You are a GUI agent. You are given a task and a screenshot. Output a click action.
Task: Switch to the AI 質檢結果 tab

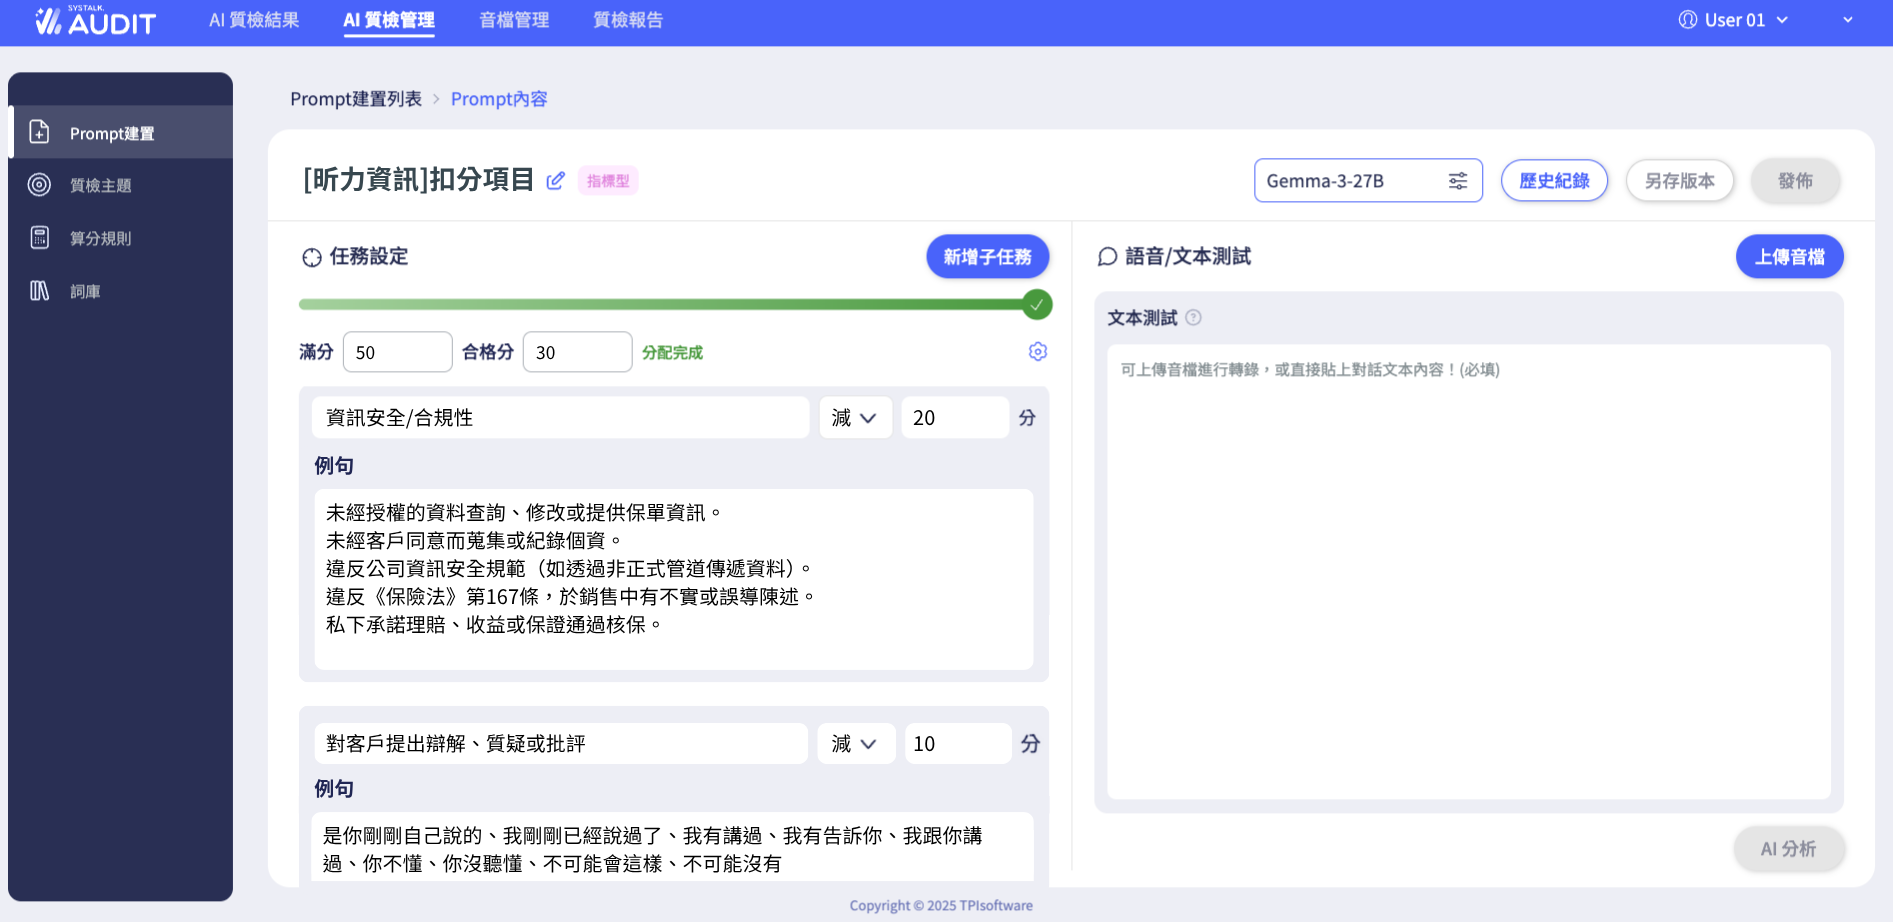254,20
